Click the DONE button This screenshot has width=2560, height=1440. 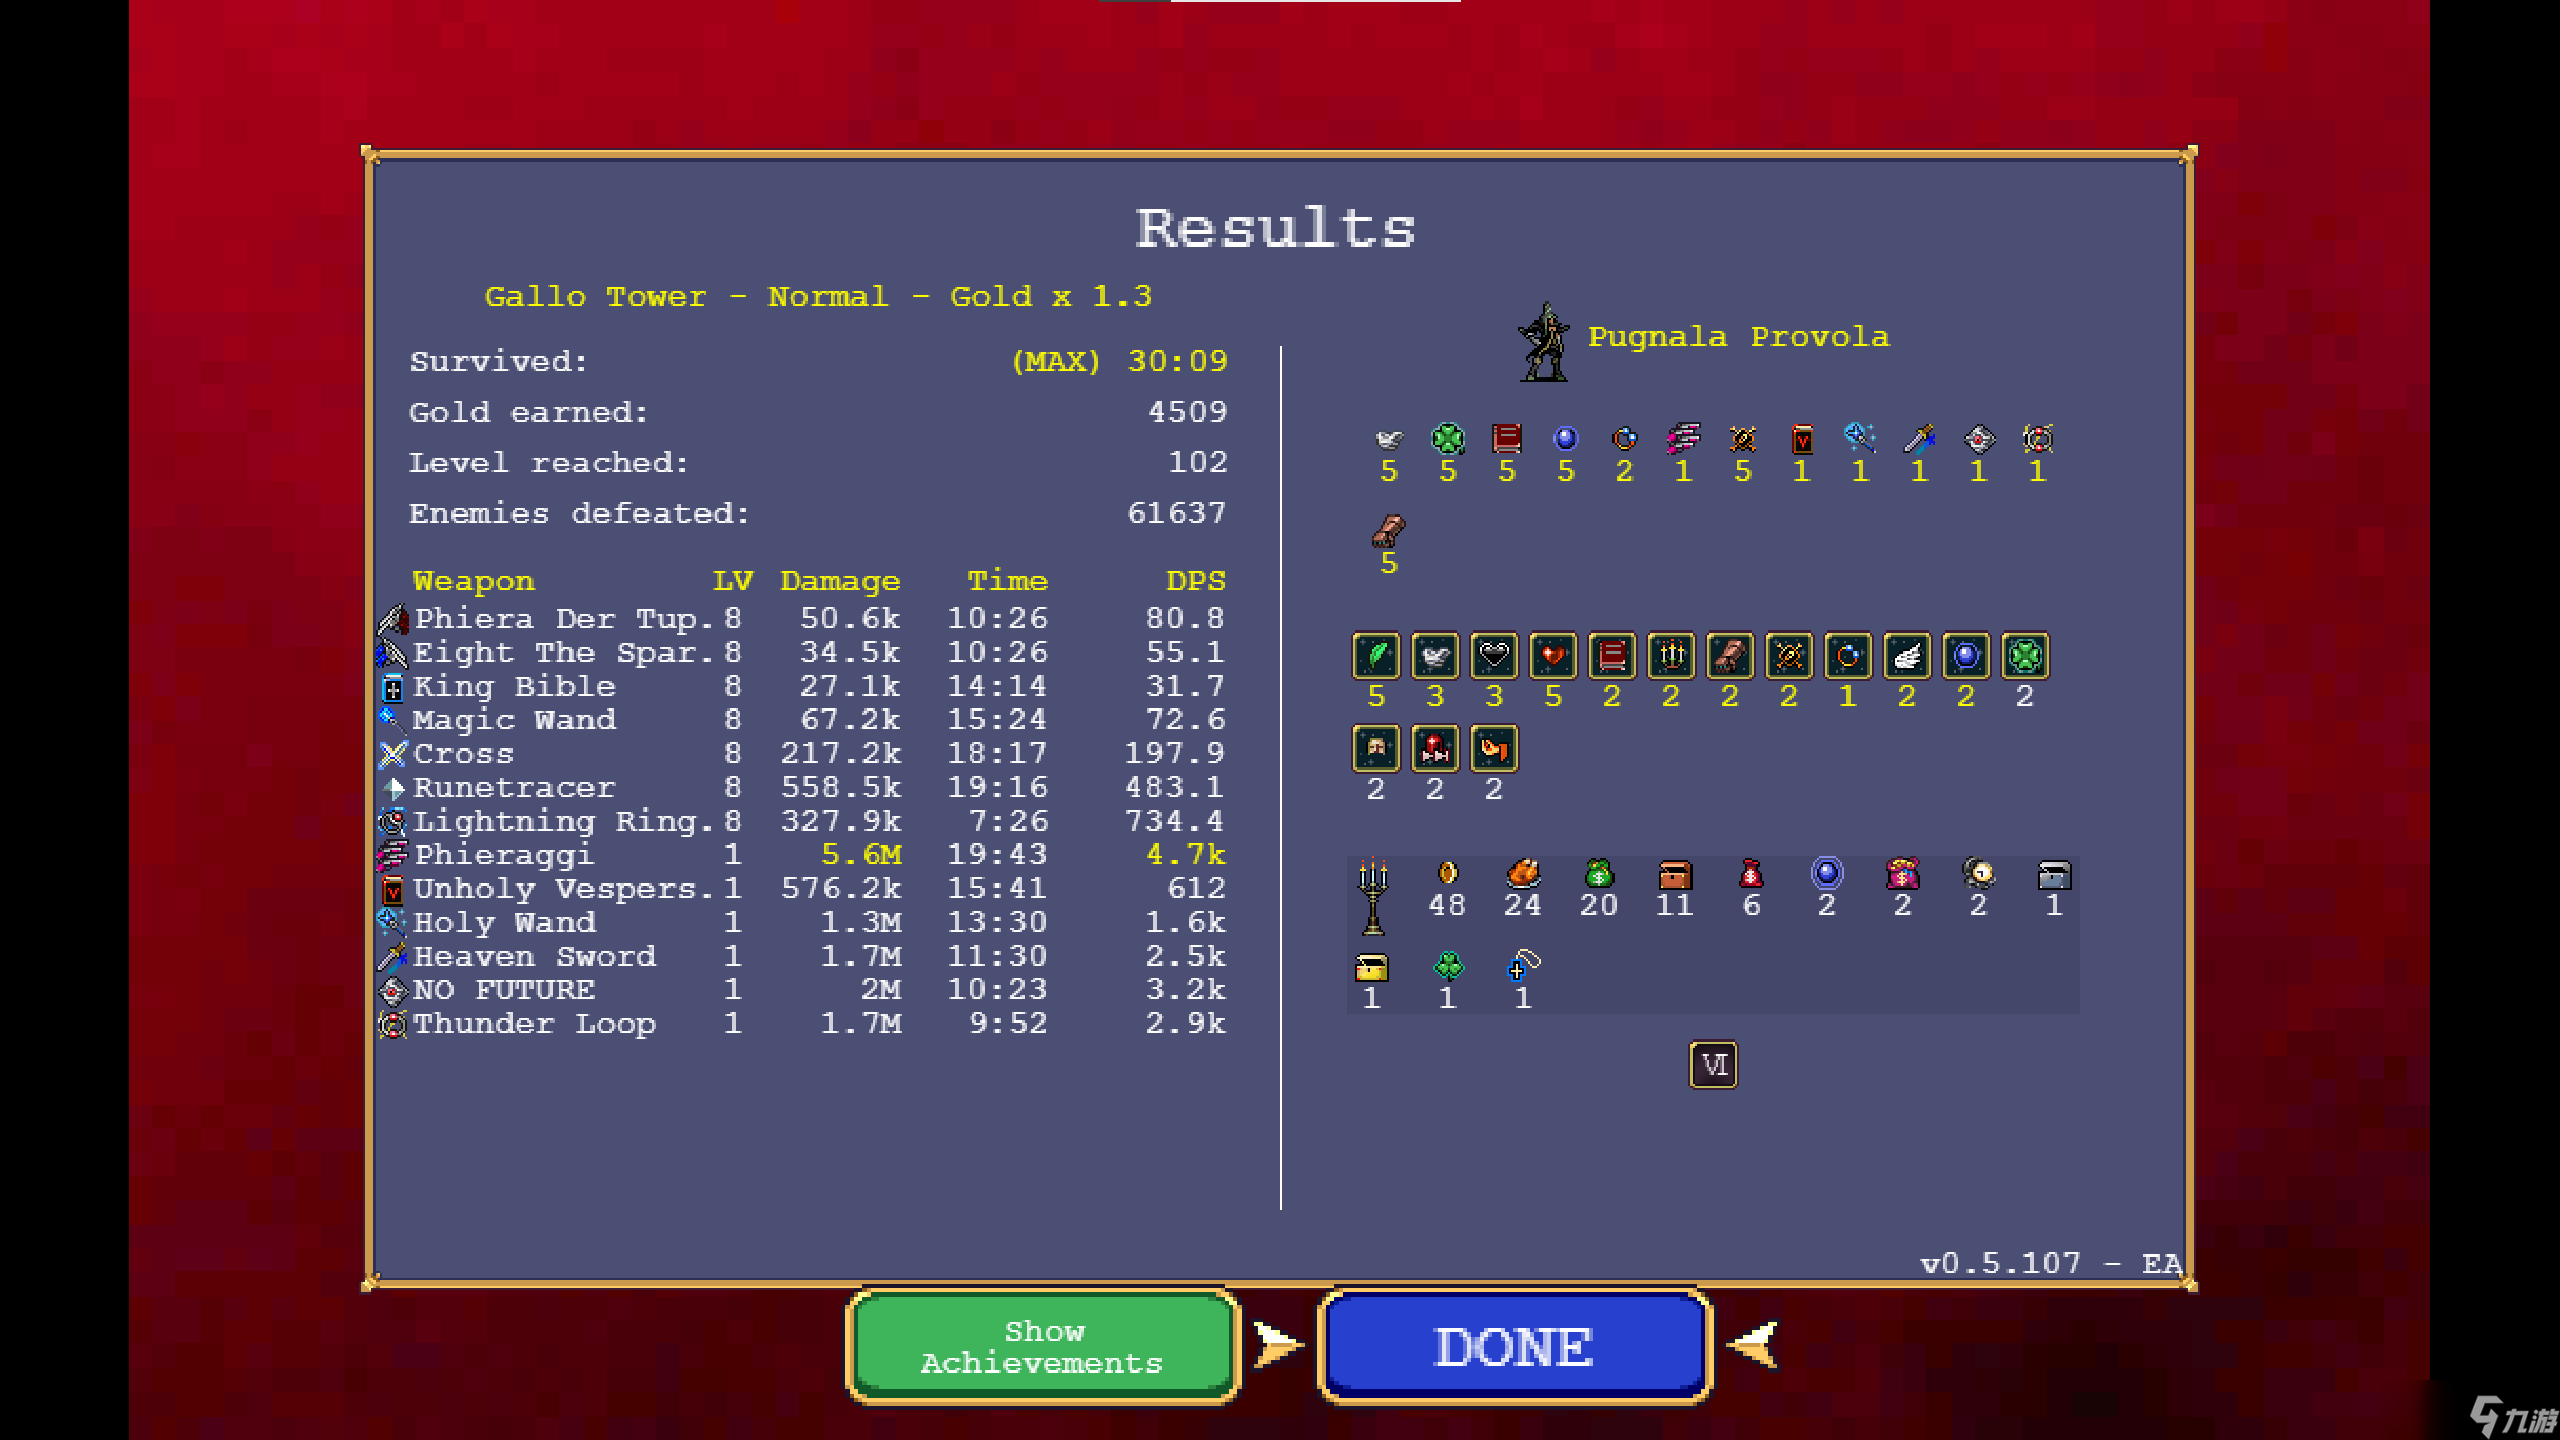(x=1514, y=1347)
